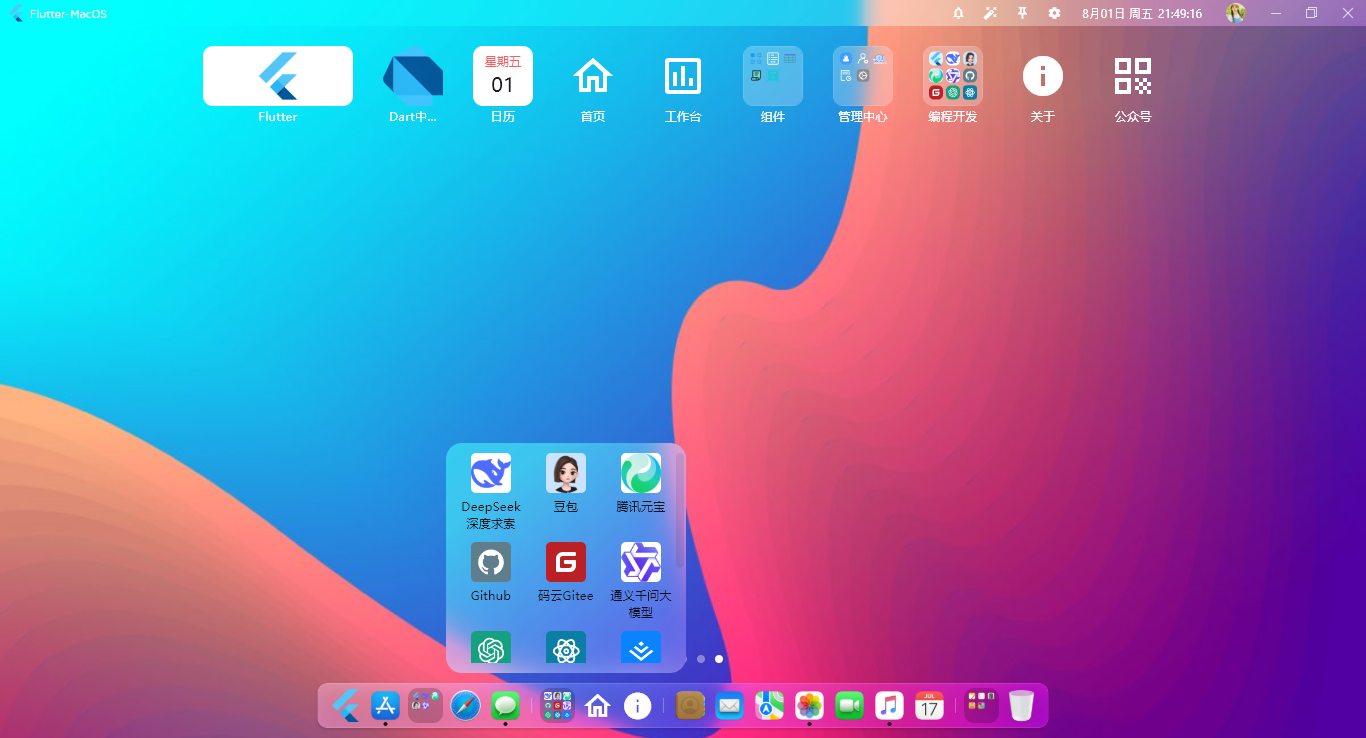Toggle the magic wand effect in the top bar
The width and height of the screenshot is (1366, 738).
click(990, 13)
